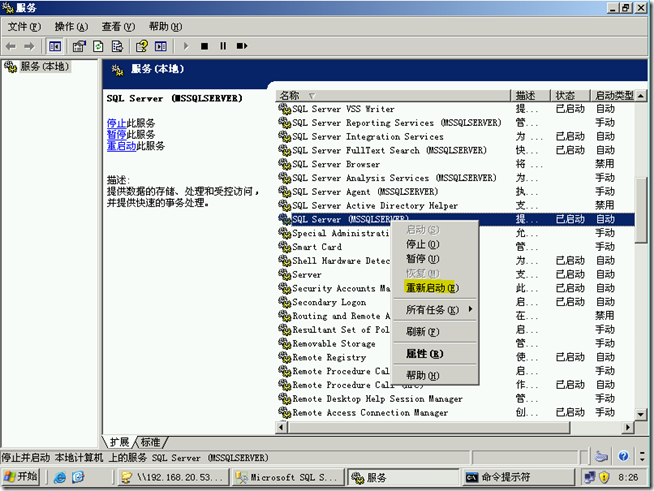This screenshot has height=491, width=654.
Task: Click the 开始 Start button
Action: (x=21, y=477)
